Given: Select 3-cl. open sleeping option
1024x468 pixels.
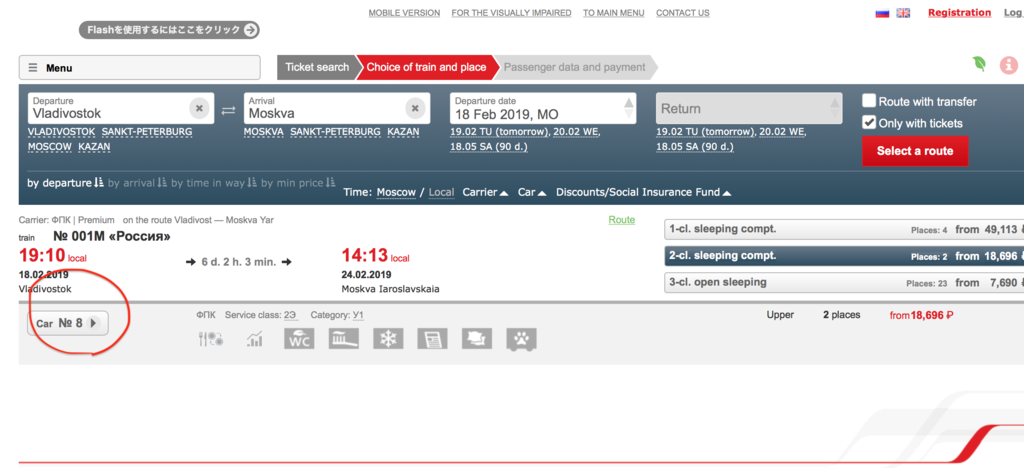Looking at the screenshot, I should (x=844, y=283).
